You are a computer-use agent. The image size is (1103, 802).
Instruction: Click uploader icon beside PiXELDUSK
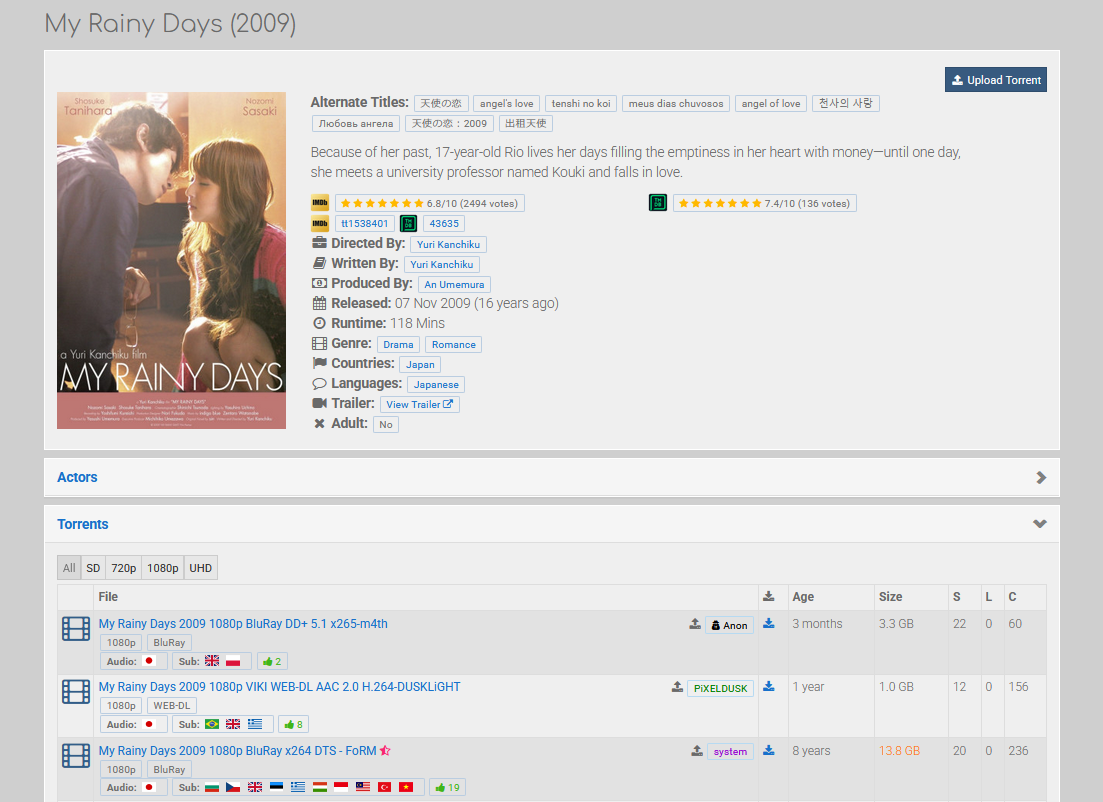(677, 687)
